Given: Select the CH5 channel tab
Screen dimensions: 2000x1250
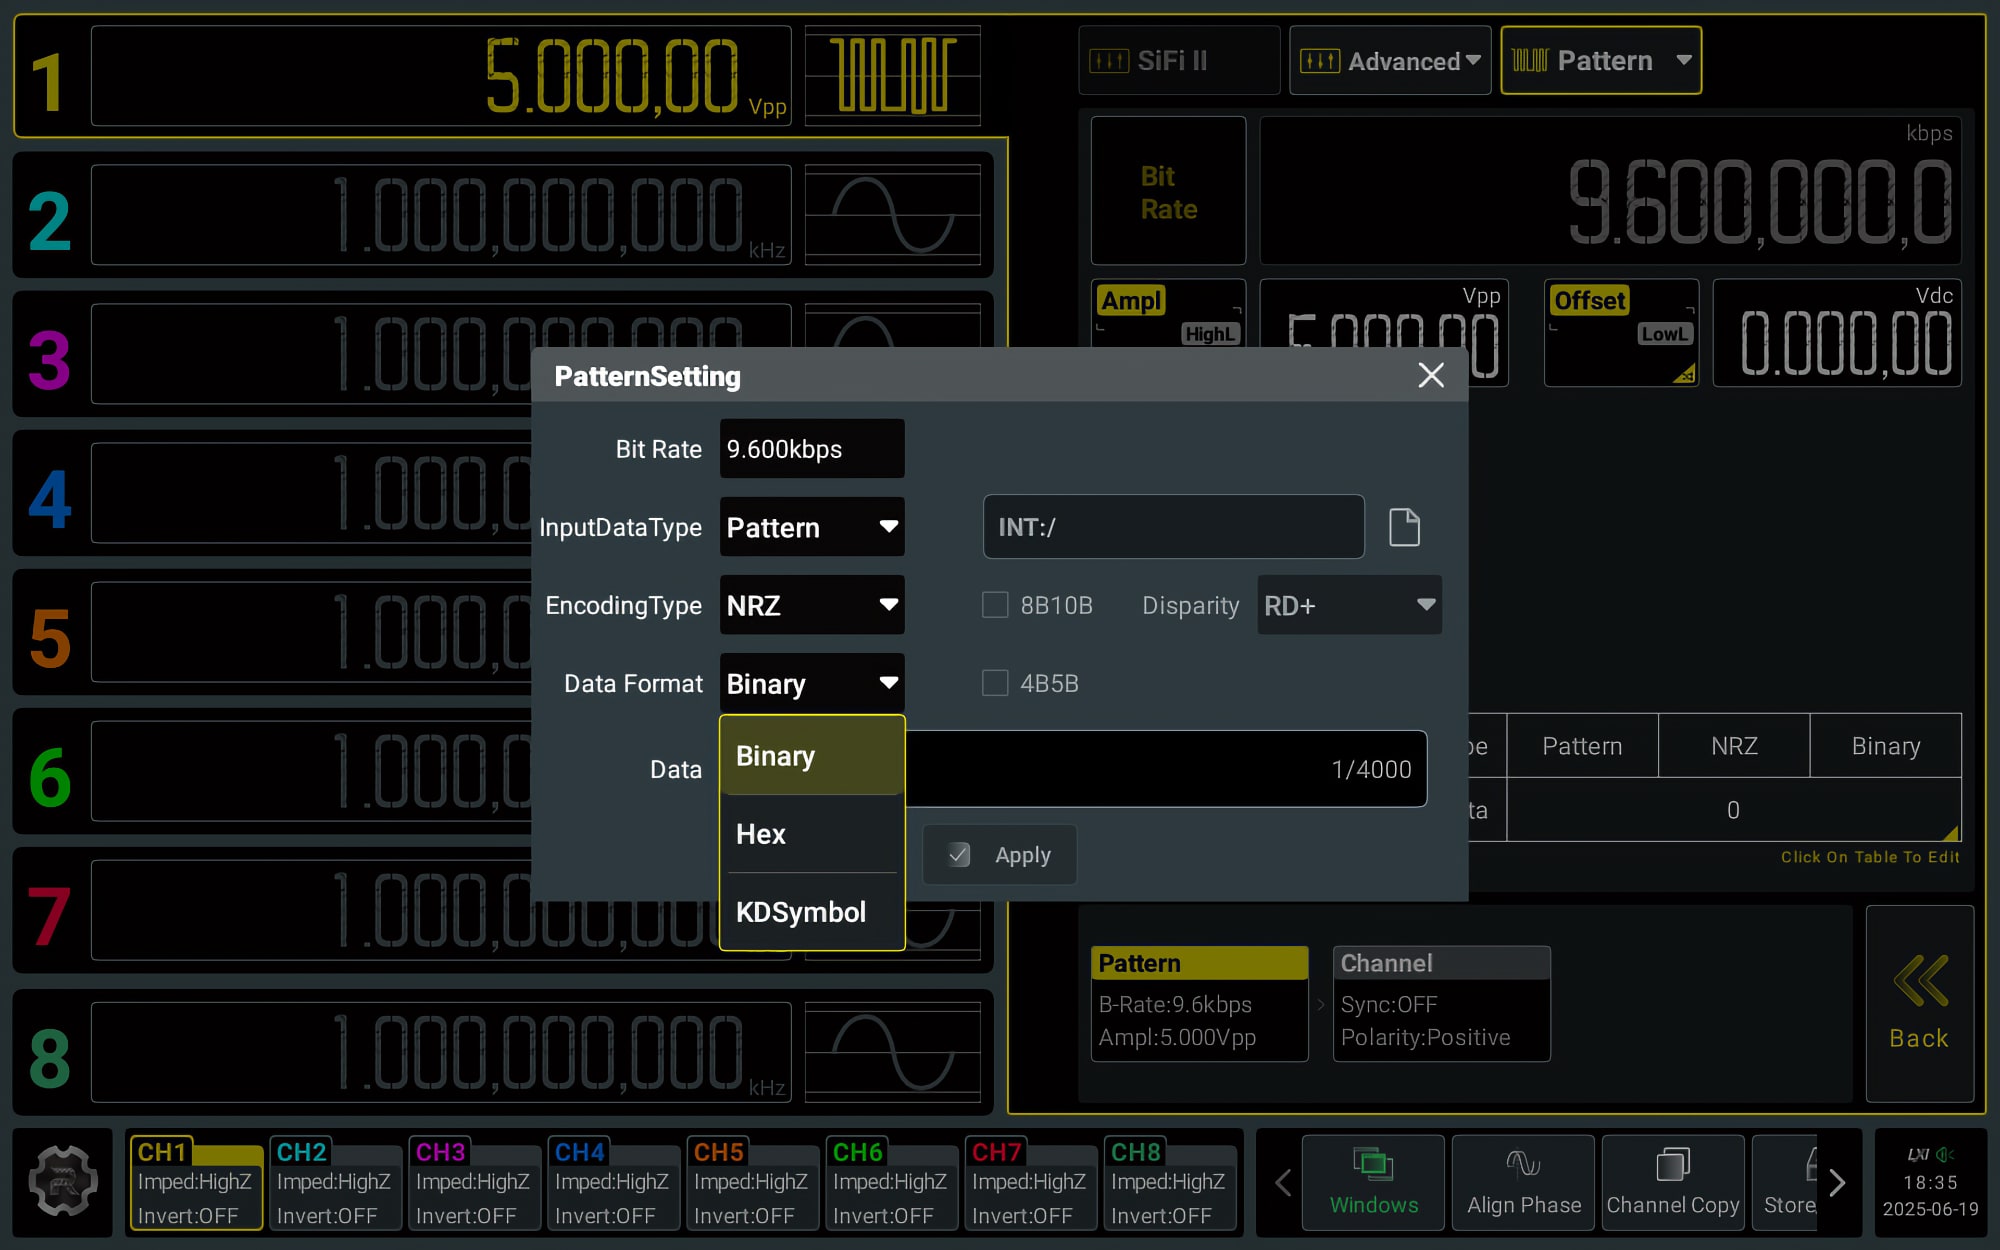Looking at the screenshot, I should pos(752,1183).
